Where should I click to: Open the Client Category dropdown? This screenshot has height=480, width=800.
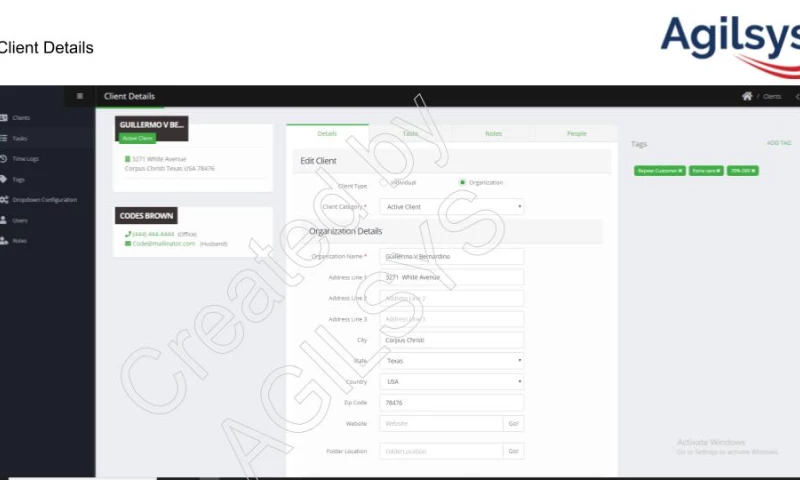[x=452, y=207]
